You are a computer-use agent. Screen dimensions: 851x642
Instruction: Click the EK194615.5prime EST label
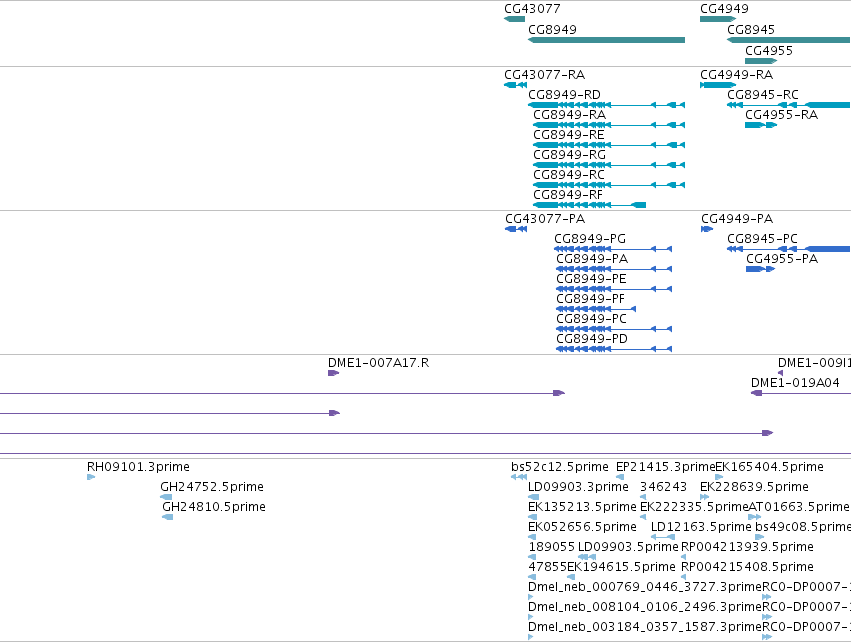pos(621,568)
